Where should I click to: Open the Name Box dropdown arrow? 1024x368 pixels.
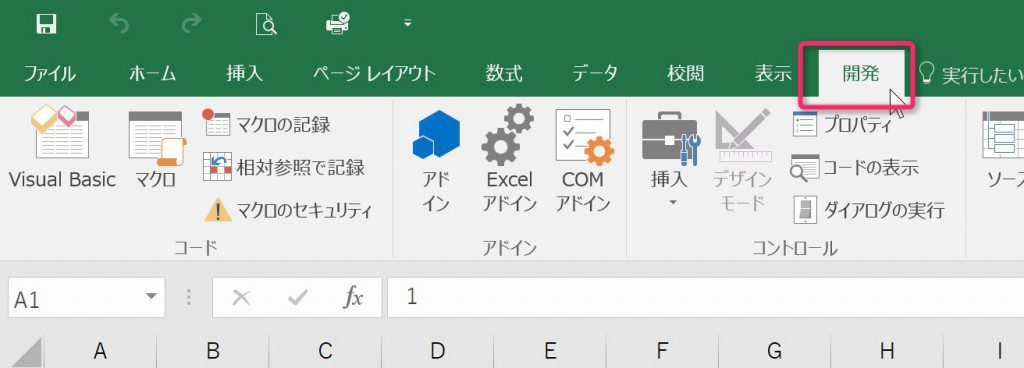click(x=152, y=298)
